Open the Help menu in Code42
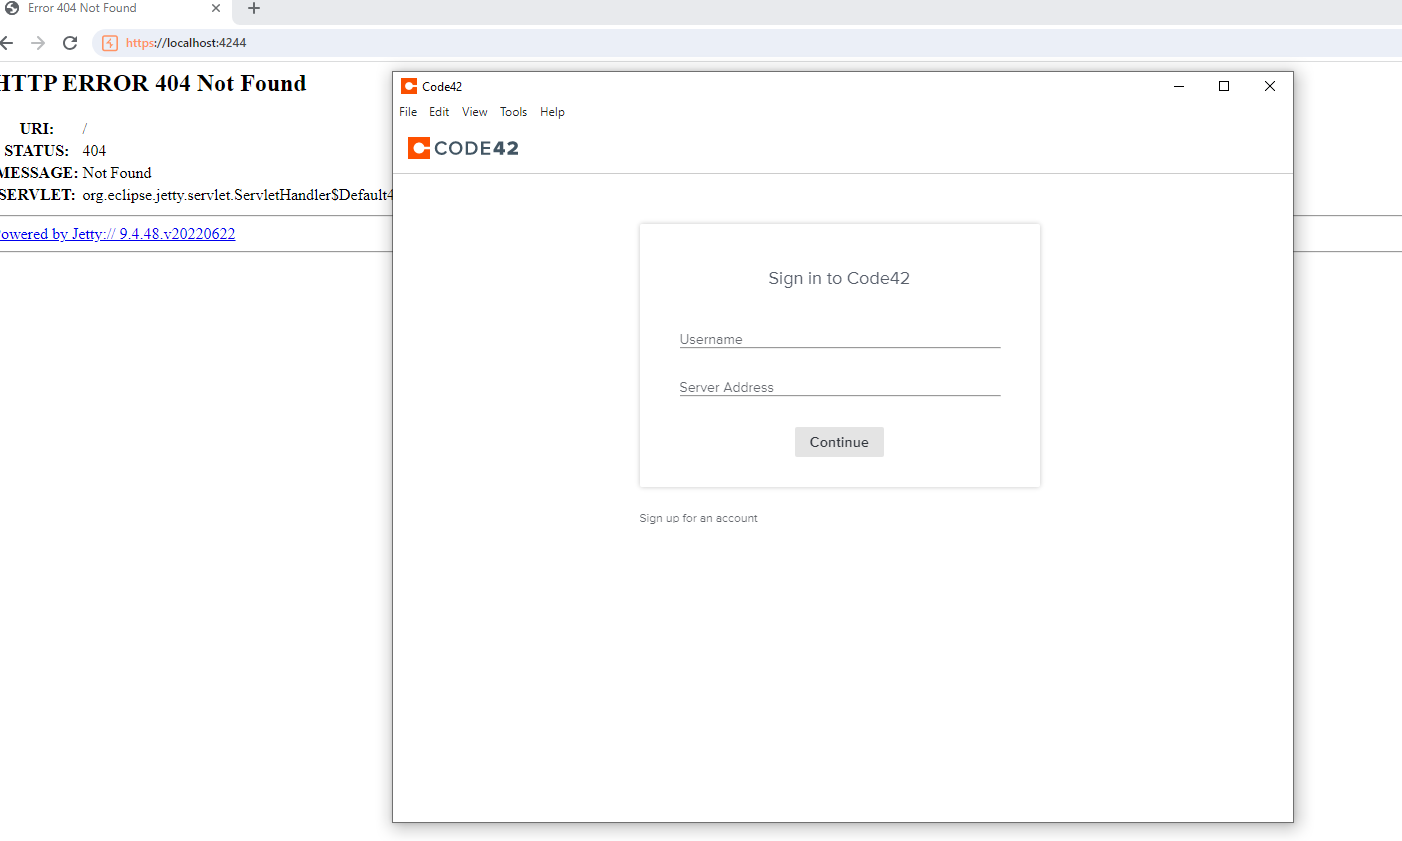 (x=552, y=112)
